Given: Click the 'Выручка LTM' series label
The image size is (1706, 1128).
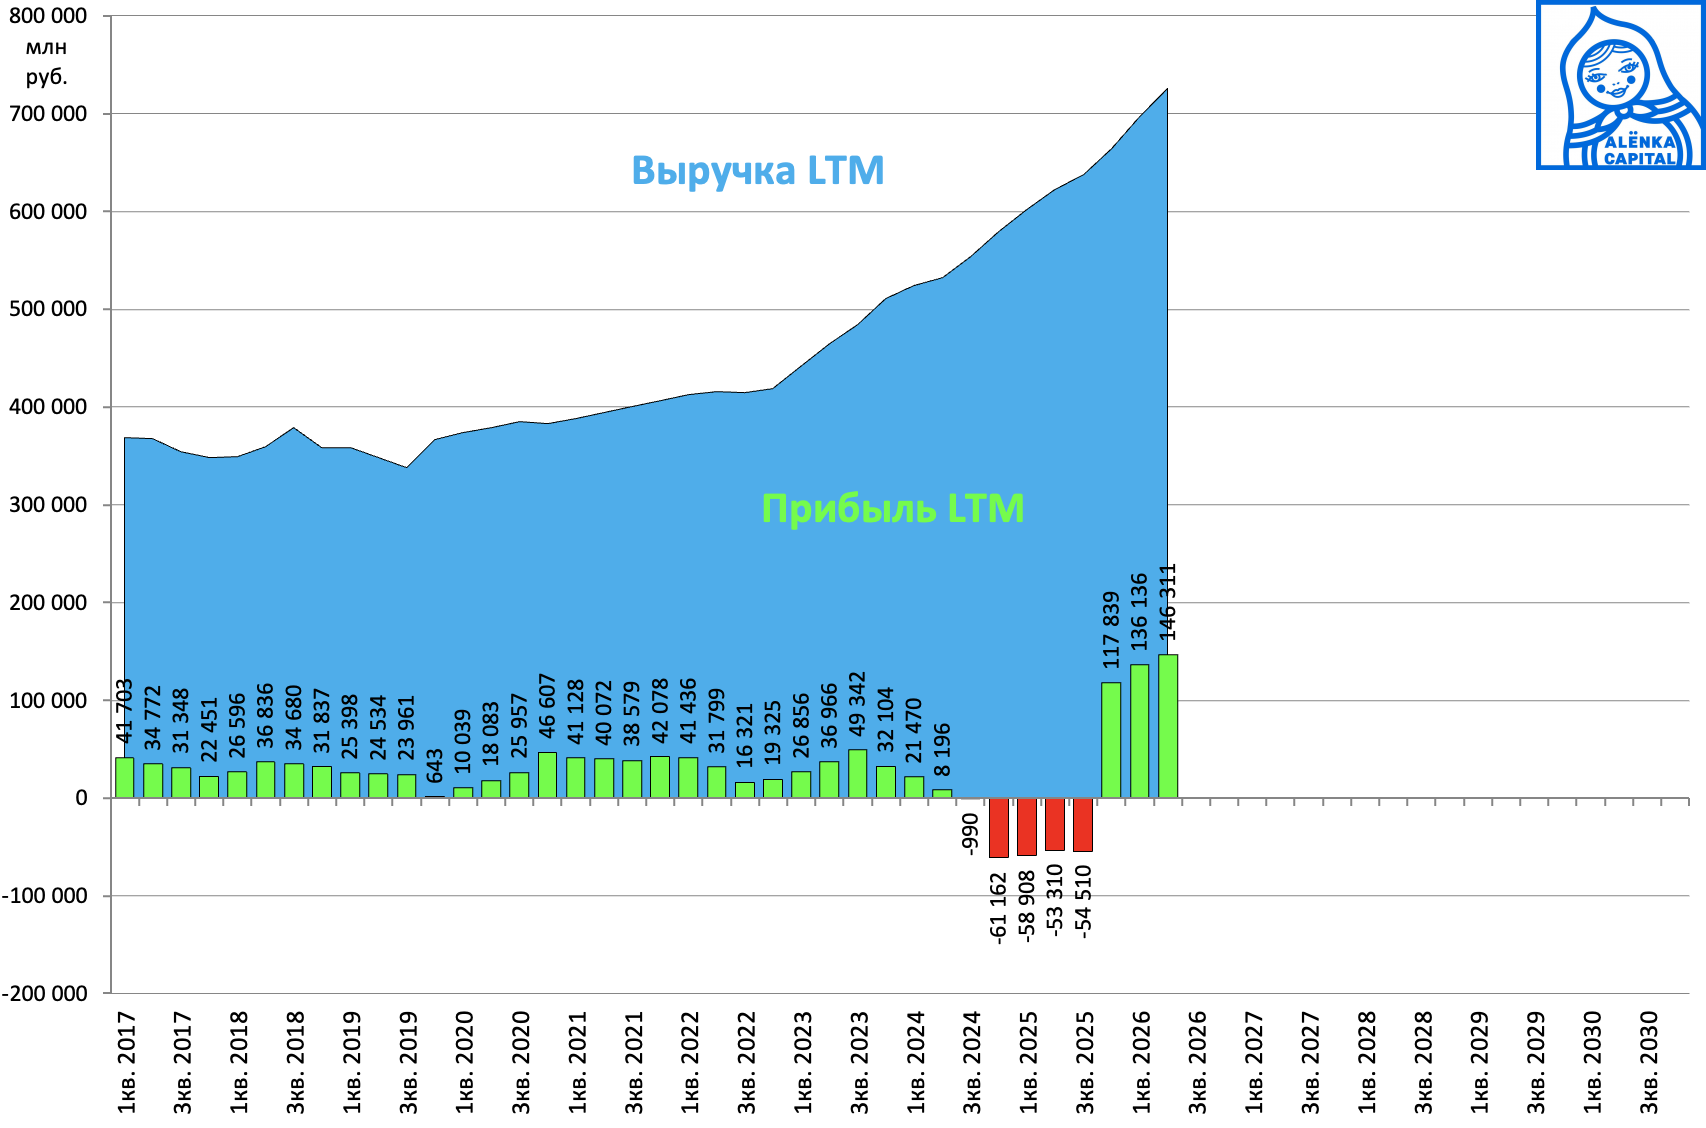Looking at the screenshot, I should 758,171.
